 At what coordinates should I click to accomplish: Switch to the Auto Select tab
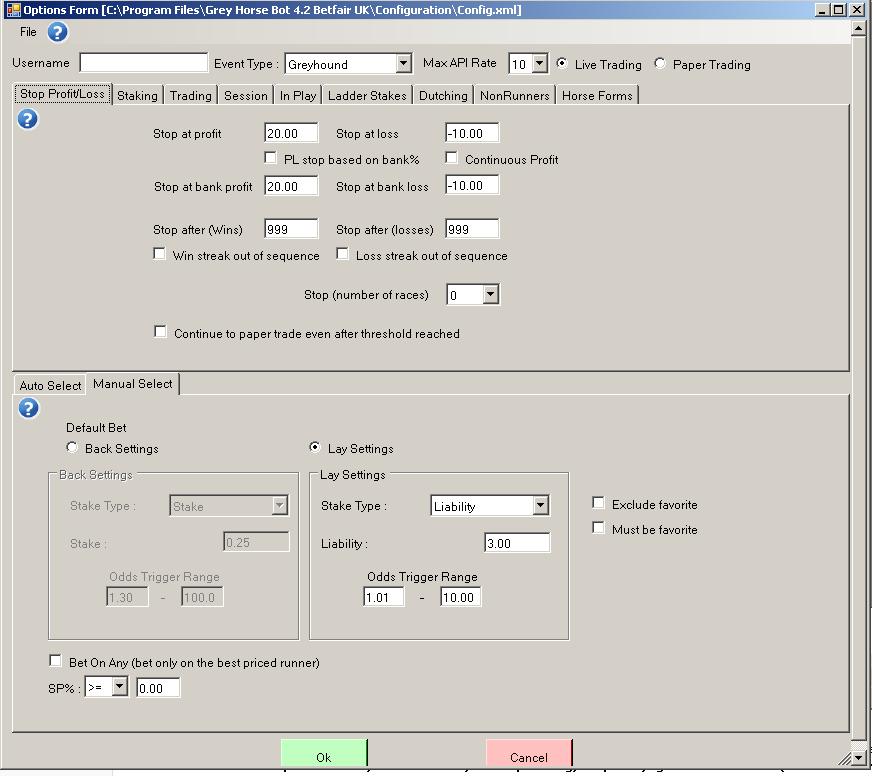50,385
